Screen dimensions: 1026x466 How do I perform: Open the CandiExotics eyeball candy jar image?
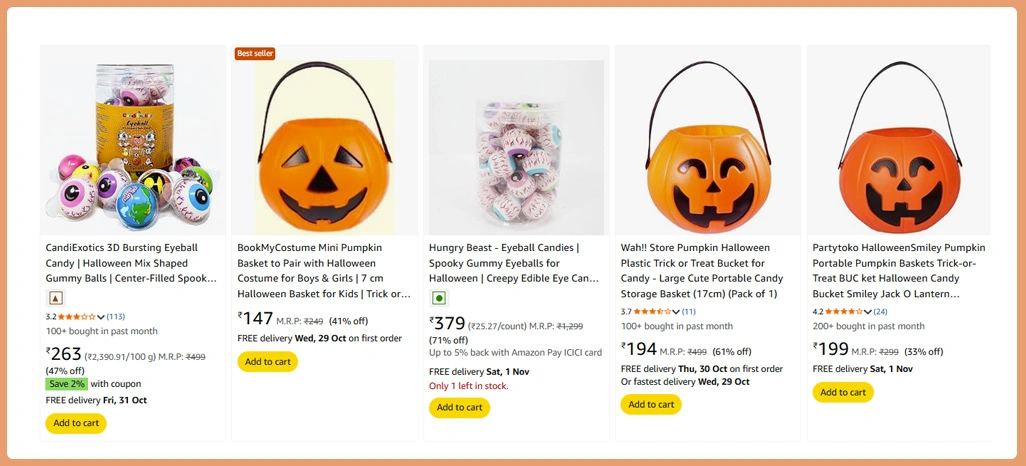click(133, 146)
